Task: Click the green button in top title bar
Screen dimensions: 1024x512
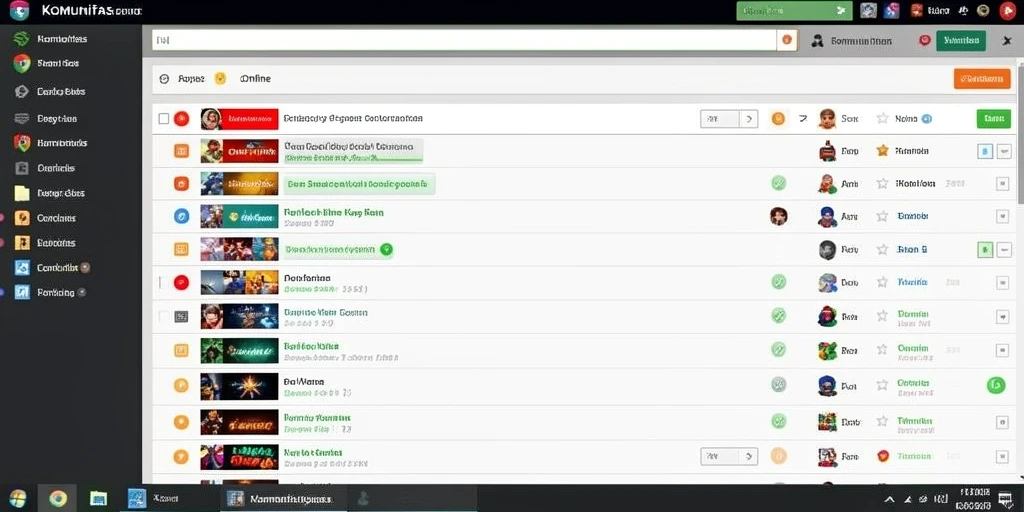Action: 794,10
